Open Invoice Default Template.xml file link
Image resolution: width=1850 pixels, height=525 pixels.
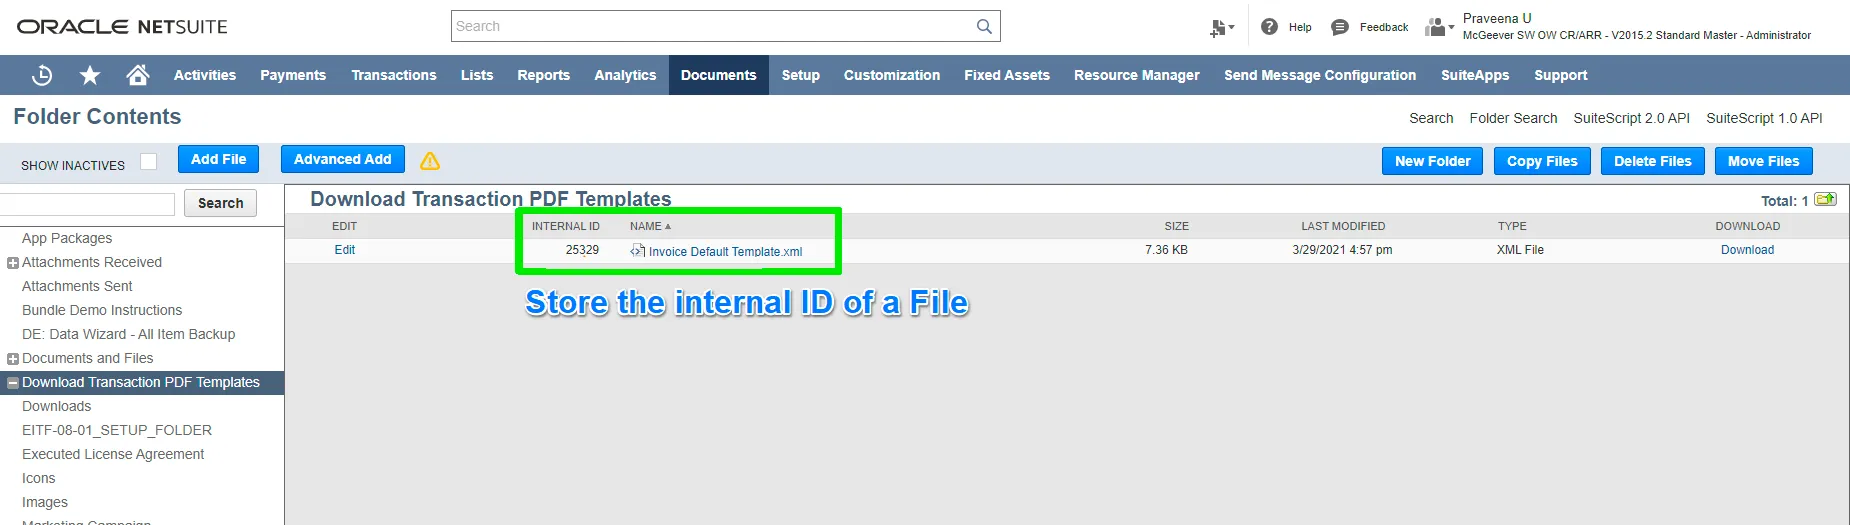[725, 252]
